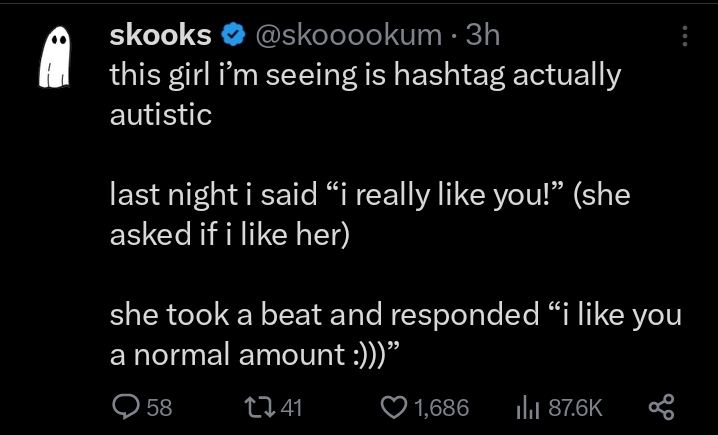Click the 1,686 likes count

pyautogui.click(x=440, y=407)
